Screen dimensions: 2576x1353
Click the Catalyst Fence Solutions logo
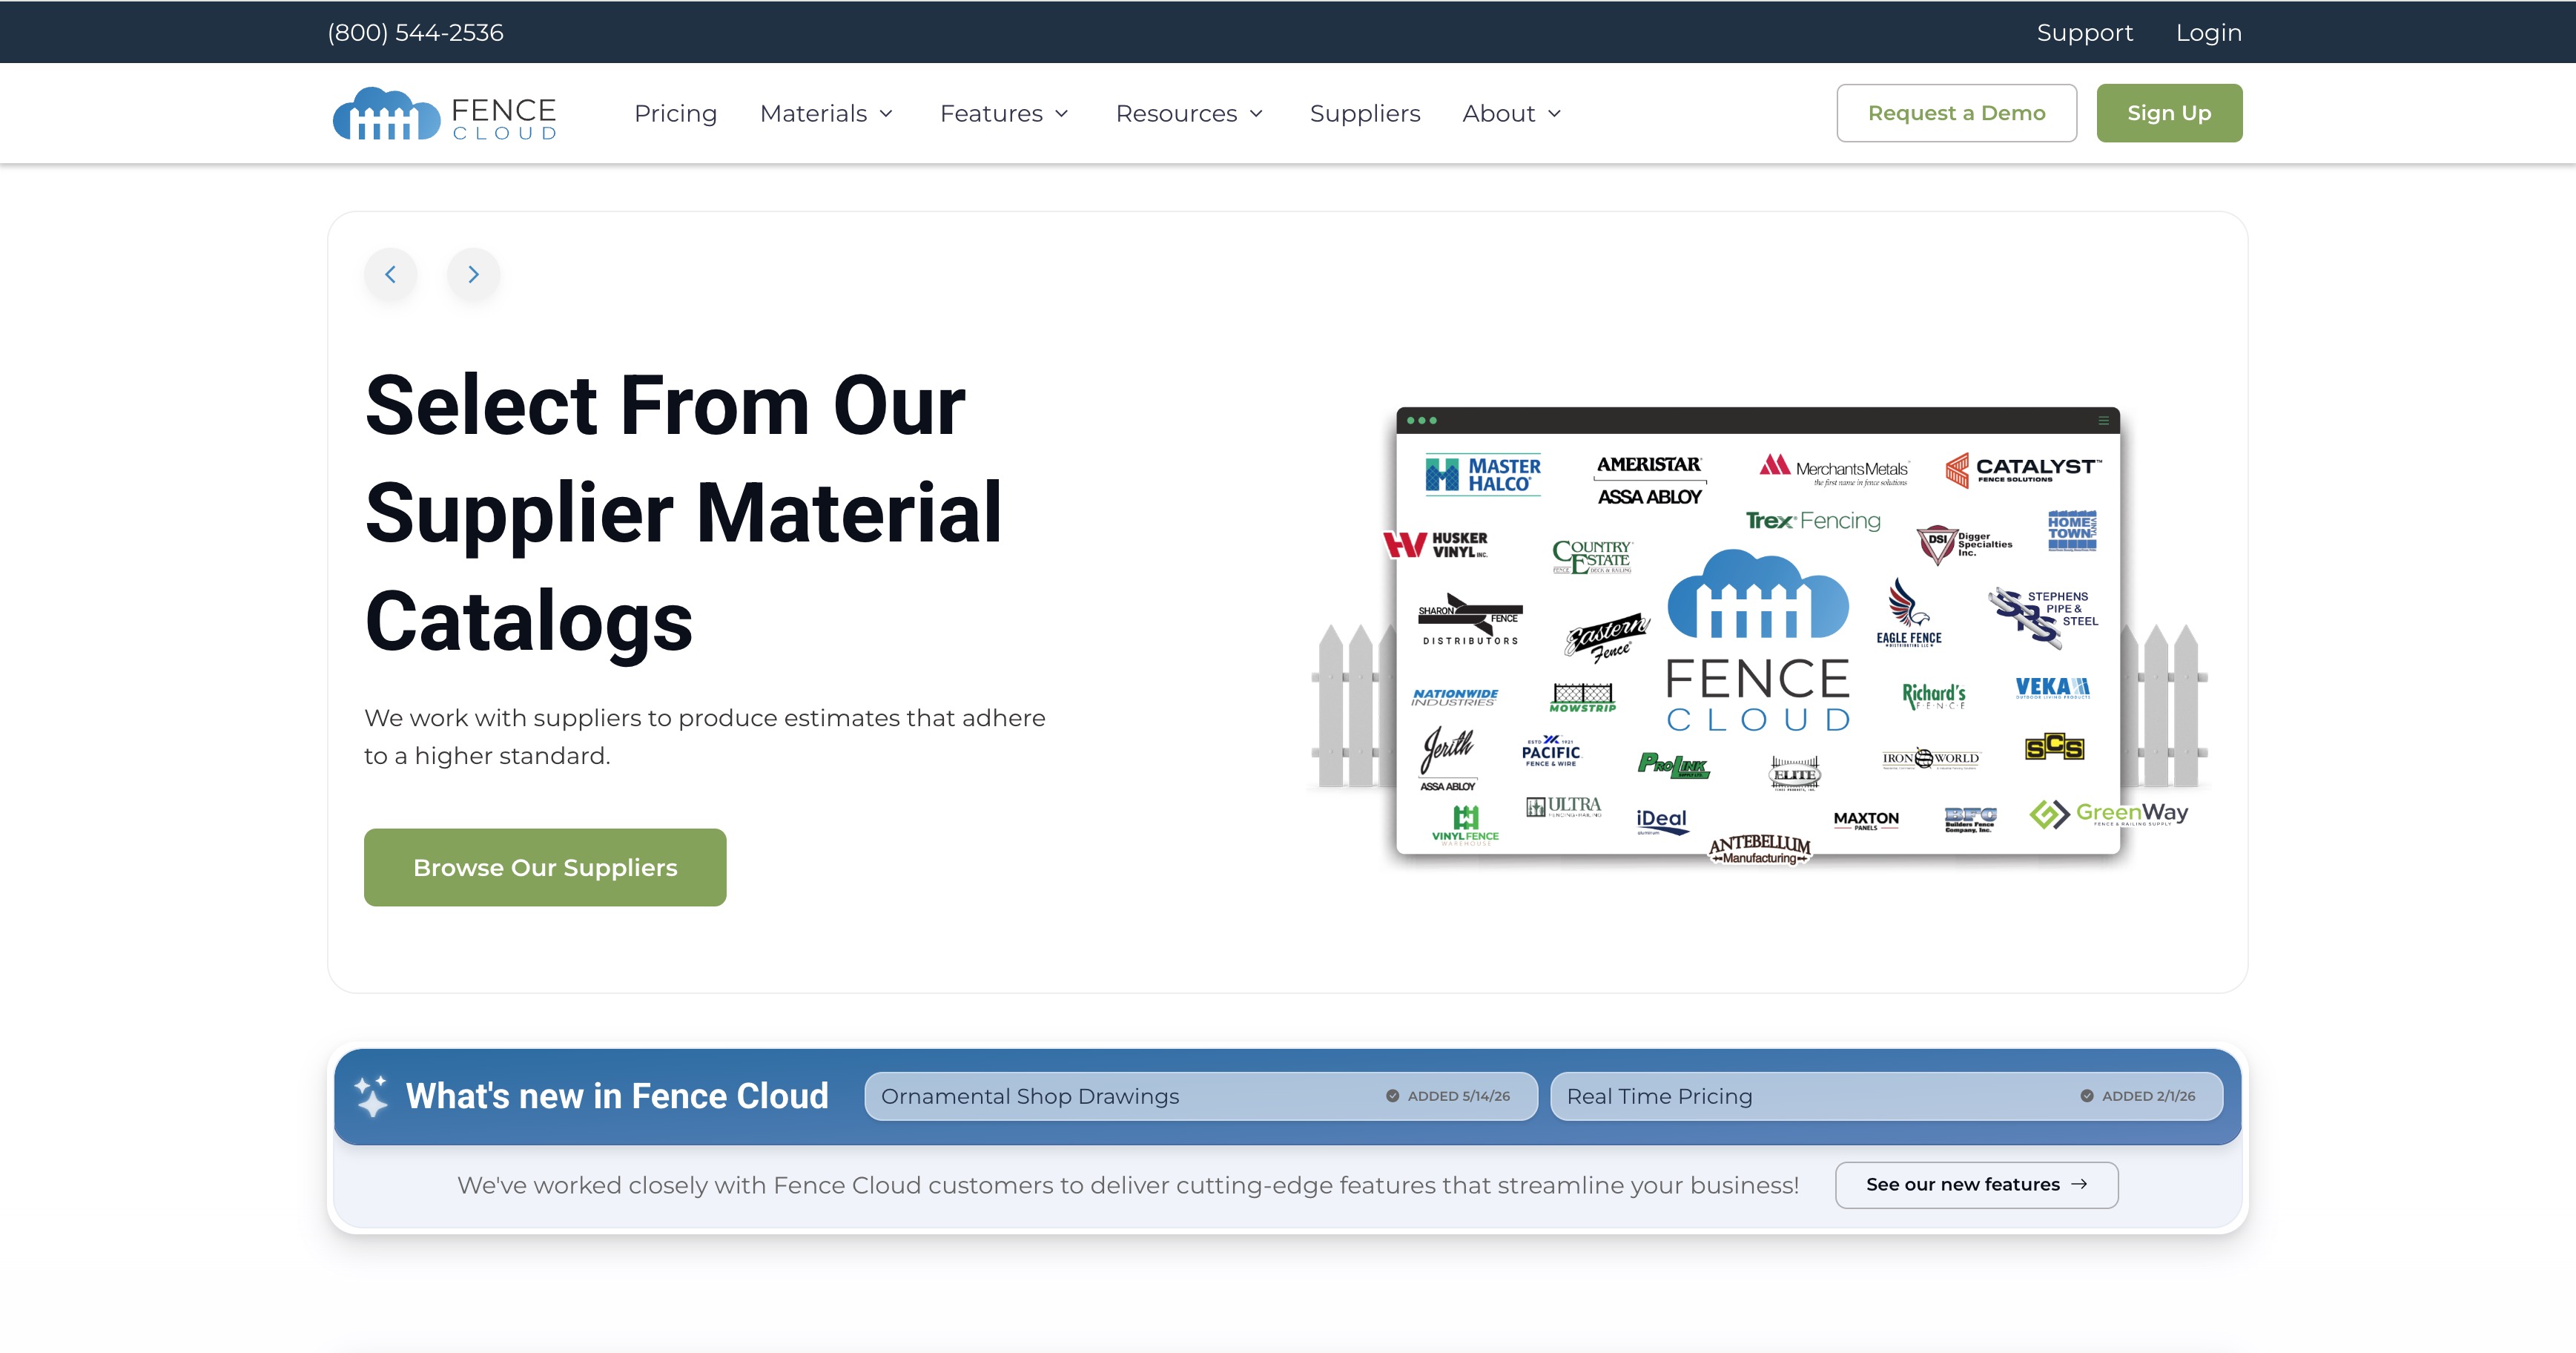click(x=2023, y=469)
